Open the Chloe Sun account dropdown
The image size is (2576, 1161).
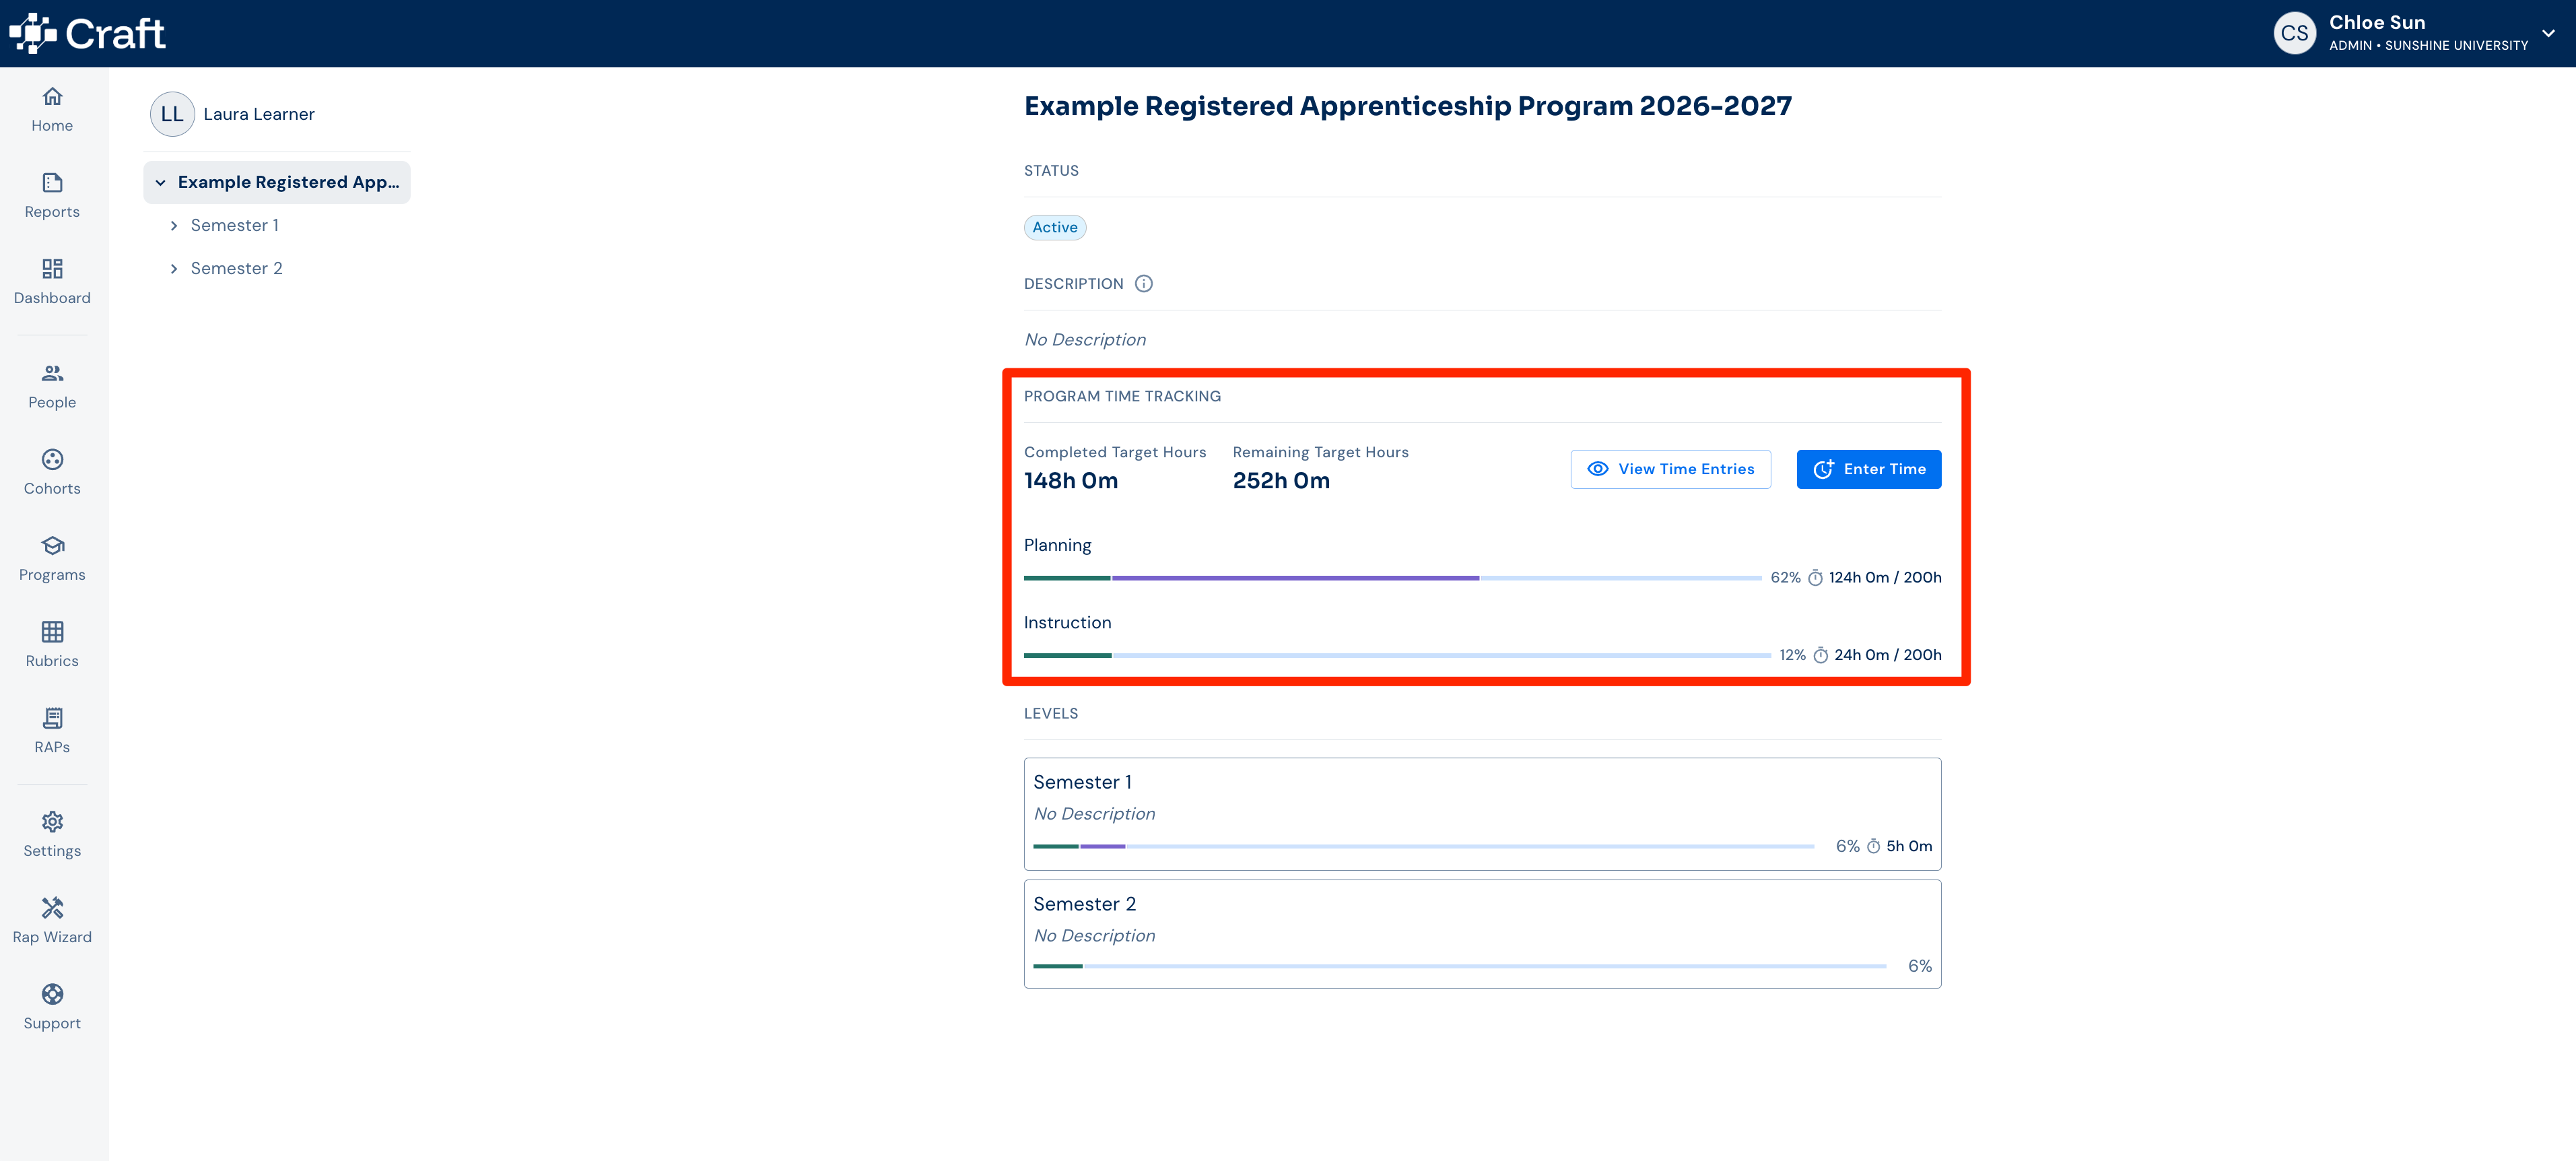[2547, 33]
